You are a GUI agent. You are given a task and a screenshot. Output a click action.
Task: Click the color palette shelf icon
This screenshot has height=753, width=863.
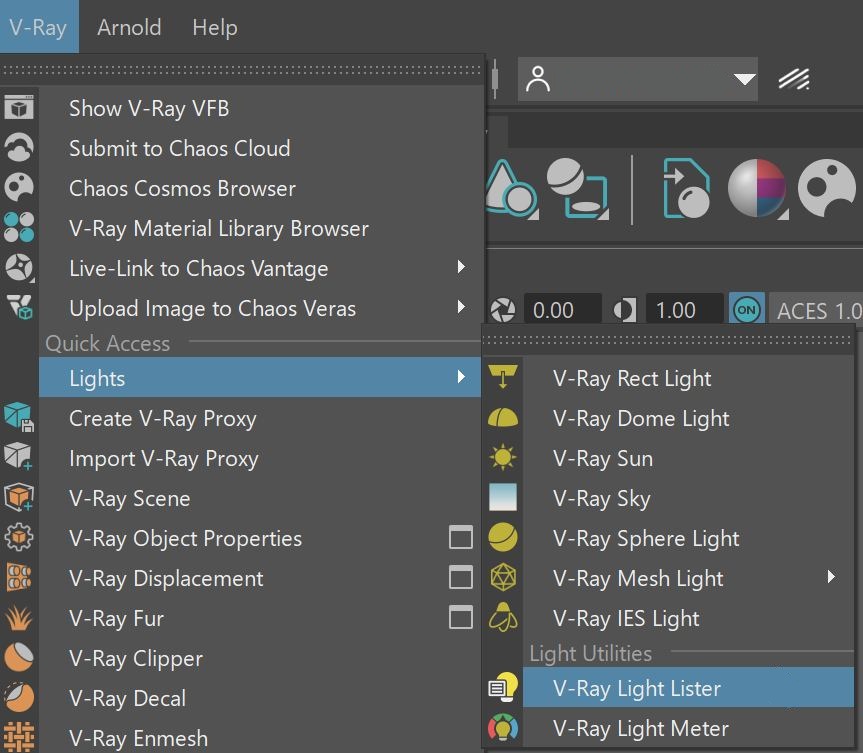827,188
